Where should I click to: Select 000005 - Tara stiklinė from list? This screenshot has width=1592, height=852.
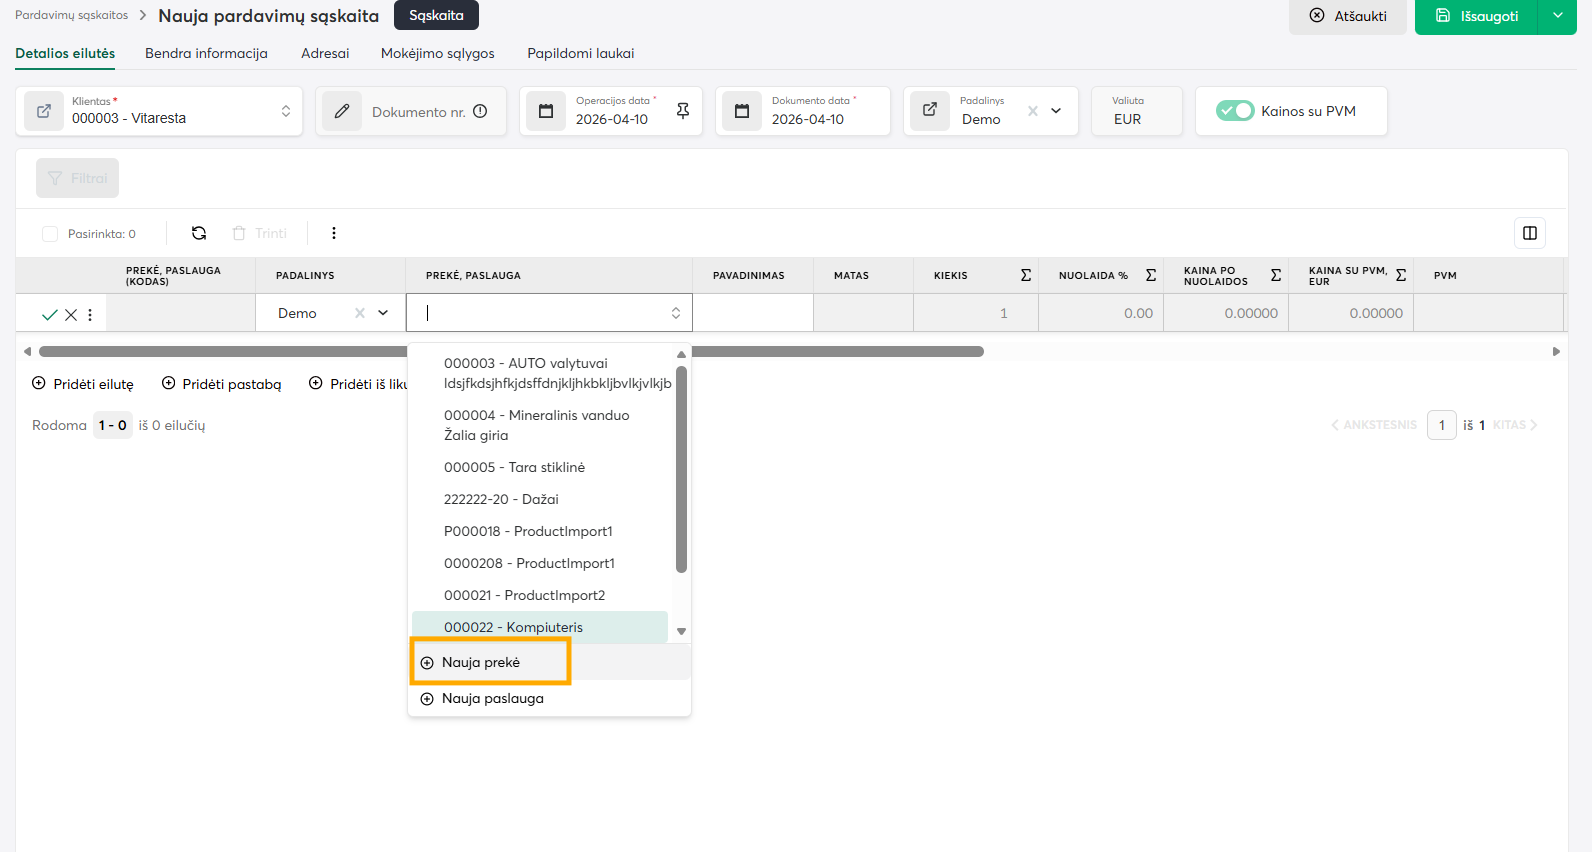514,467
